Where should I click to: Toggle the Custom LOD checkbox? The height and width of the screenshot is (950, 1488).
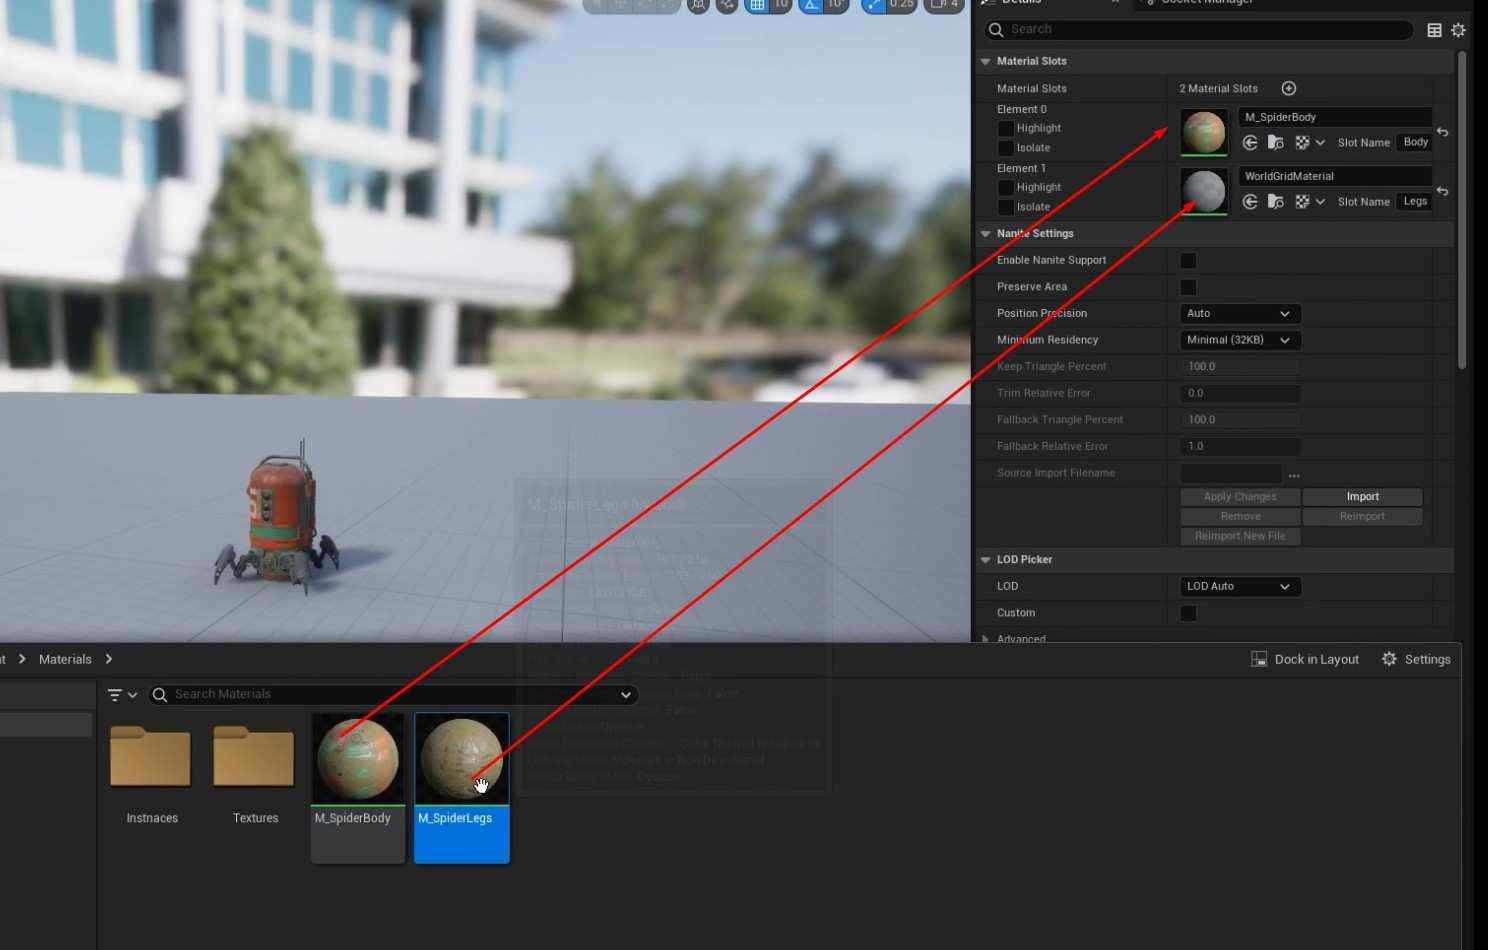1188,613
